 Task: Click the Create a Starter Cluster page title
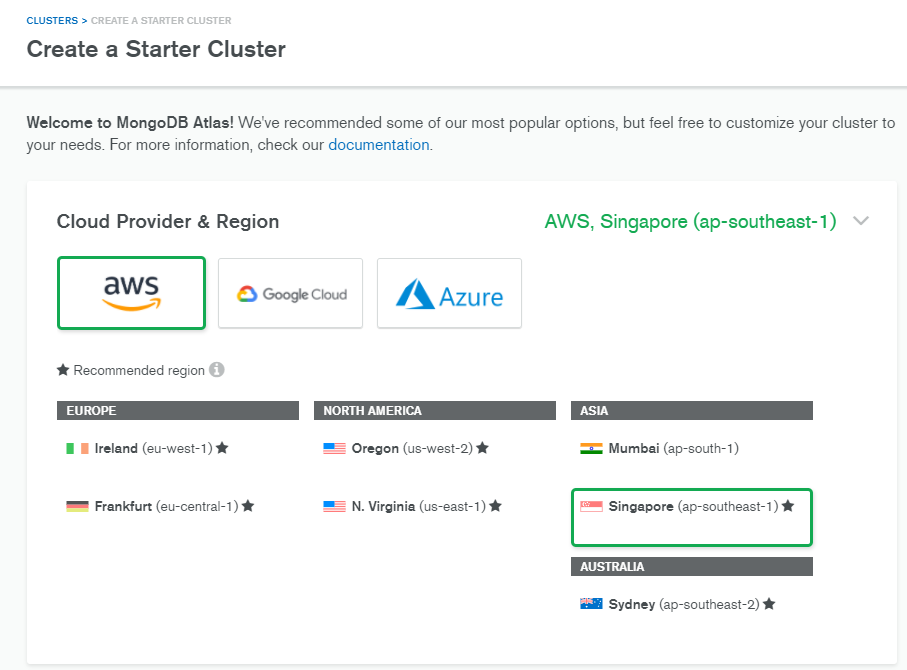click(156, 49)
